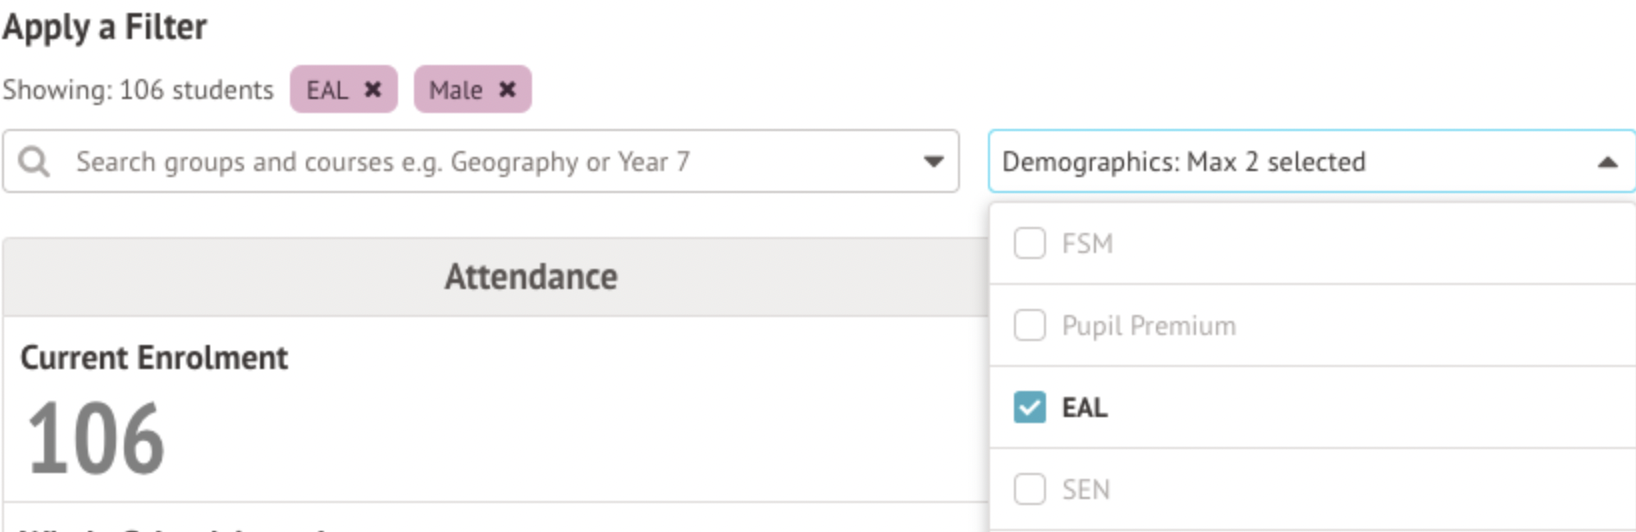Focus the search groups and courses field
The image size is (1636, 532).
480,161
